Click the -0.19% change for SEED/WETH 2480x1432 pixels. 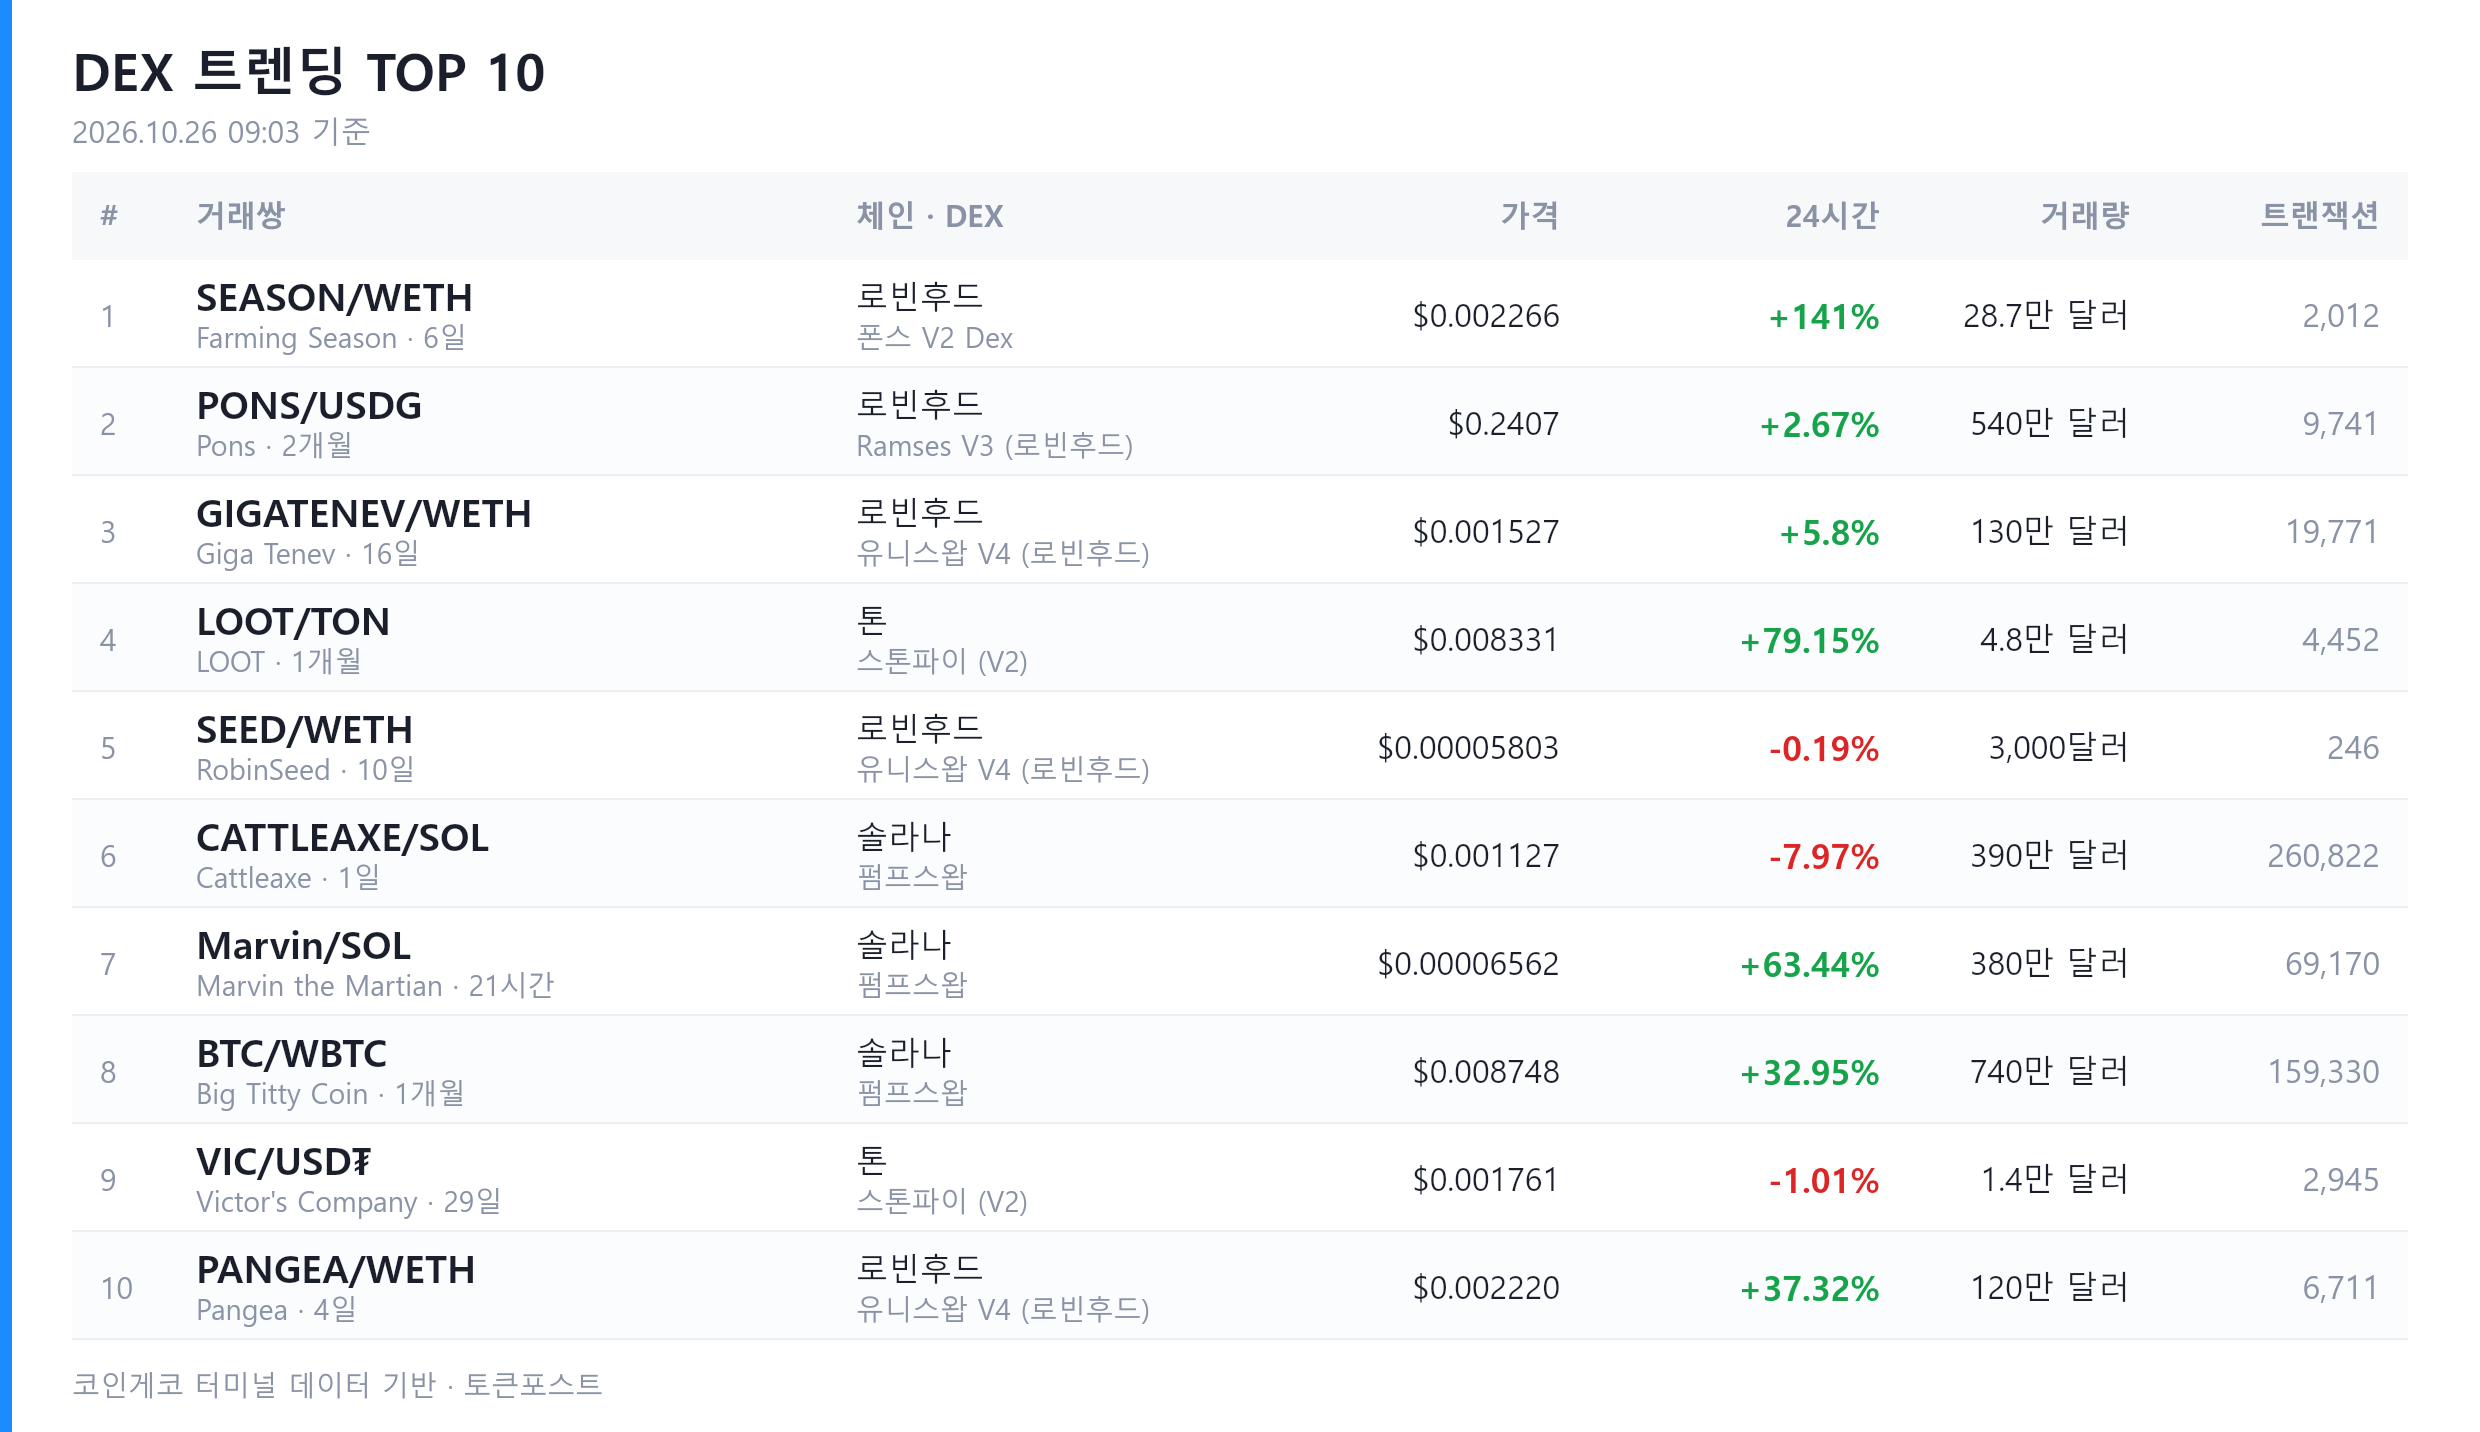(1824, 749)
